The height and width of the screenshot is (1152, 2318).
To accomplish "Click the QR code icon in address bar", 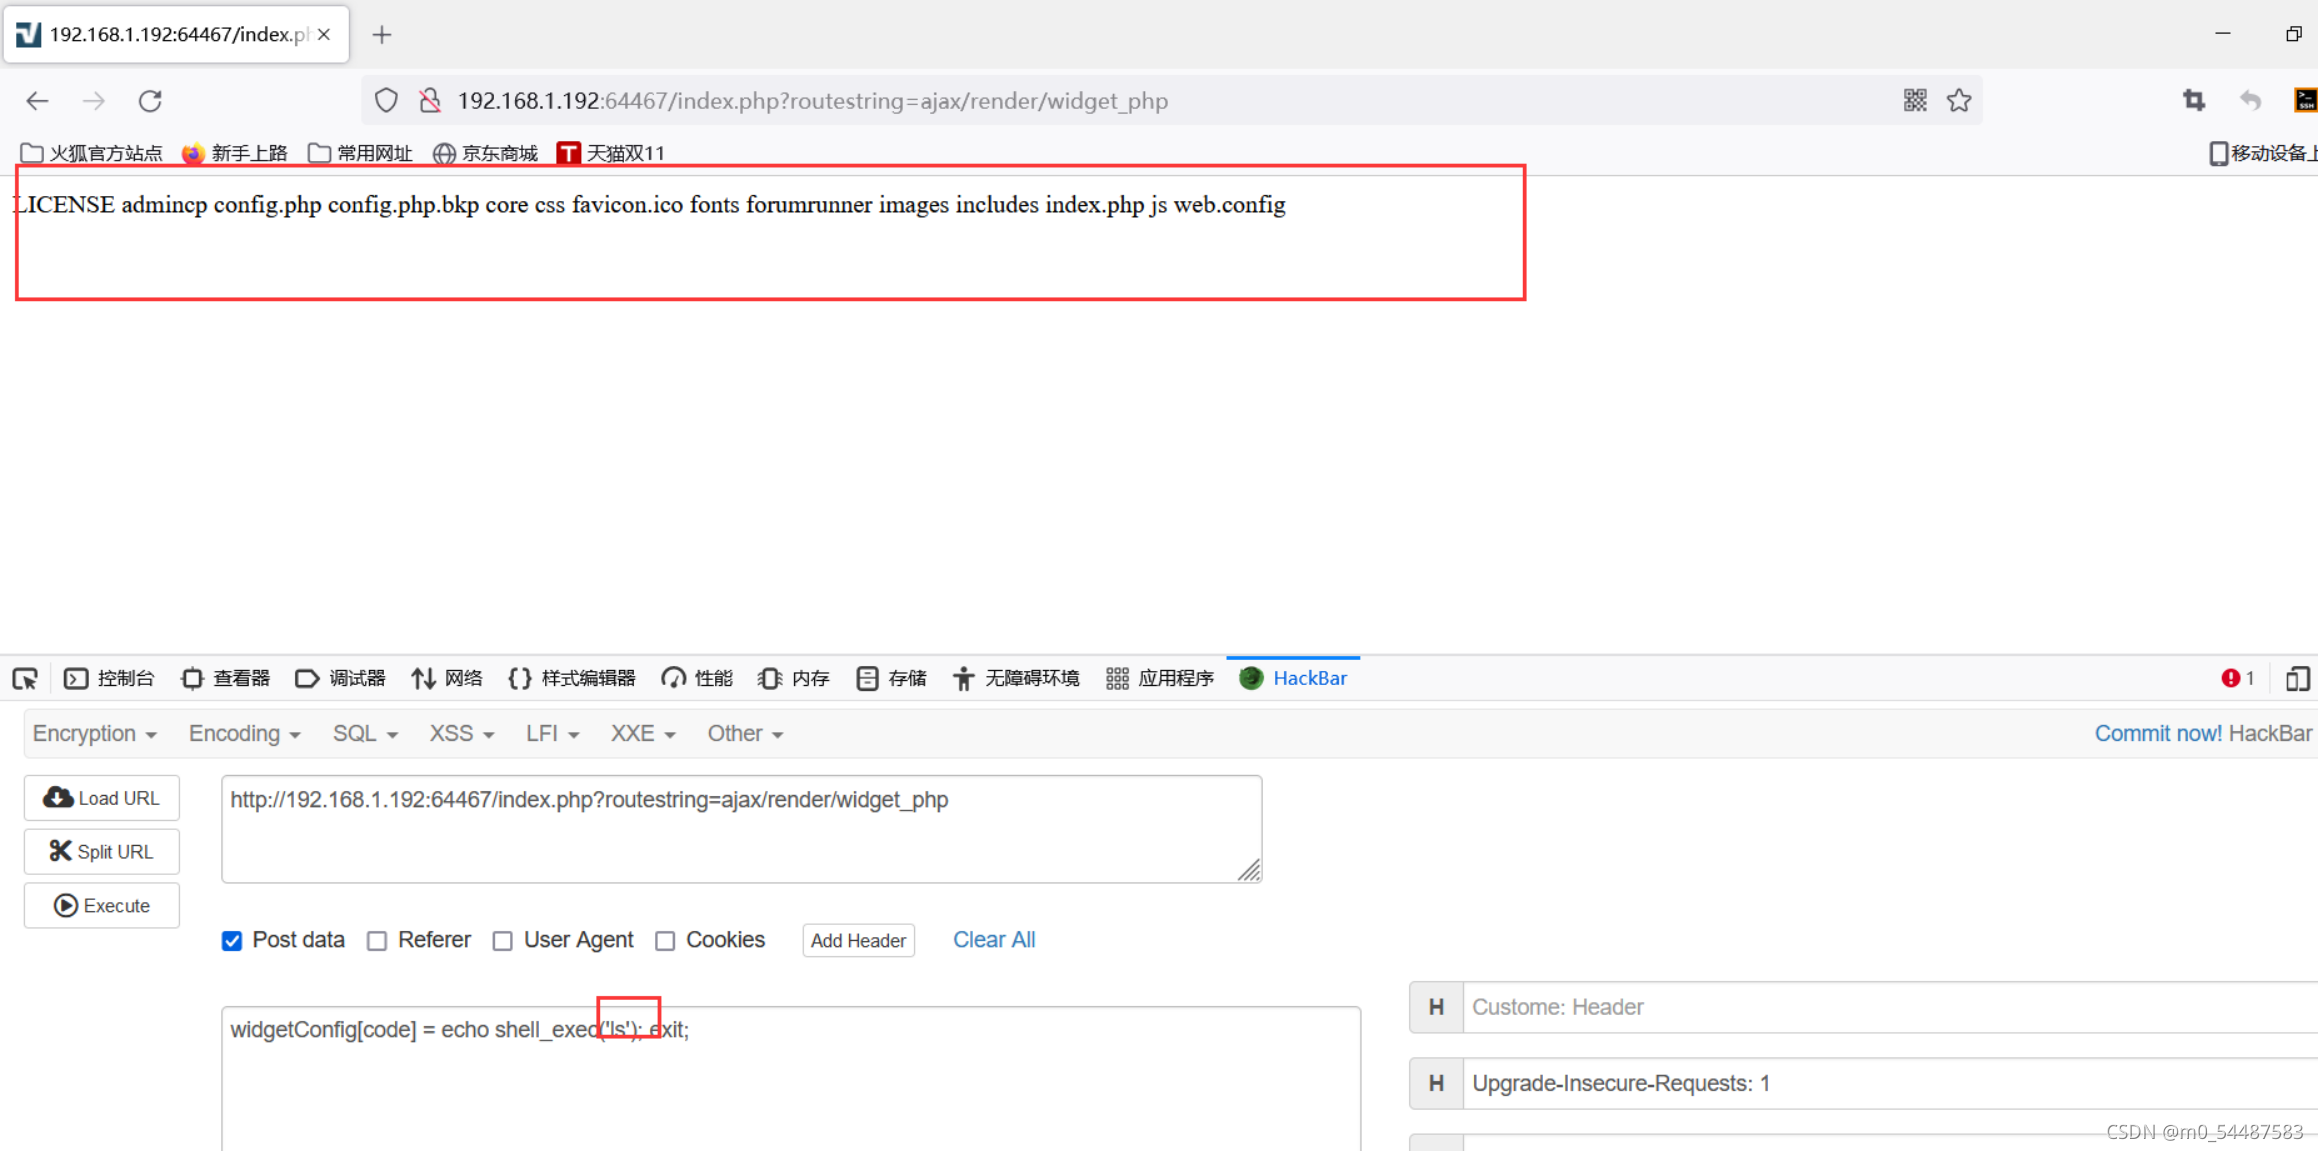I will point(1914,100).
